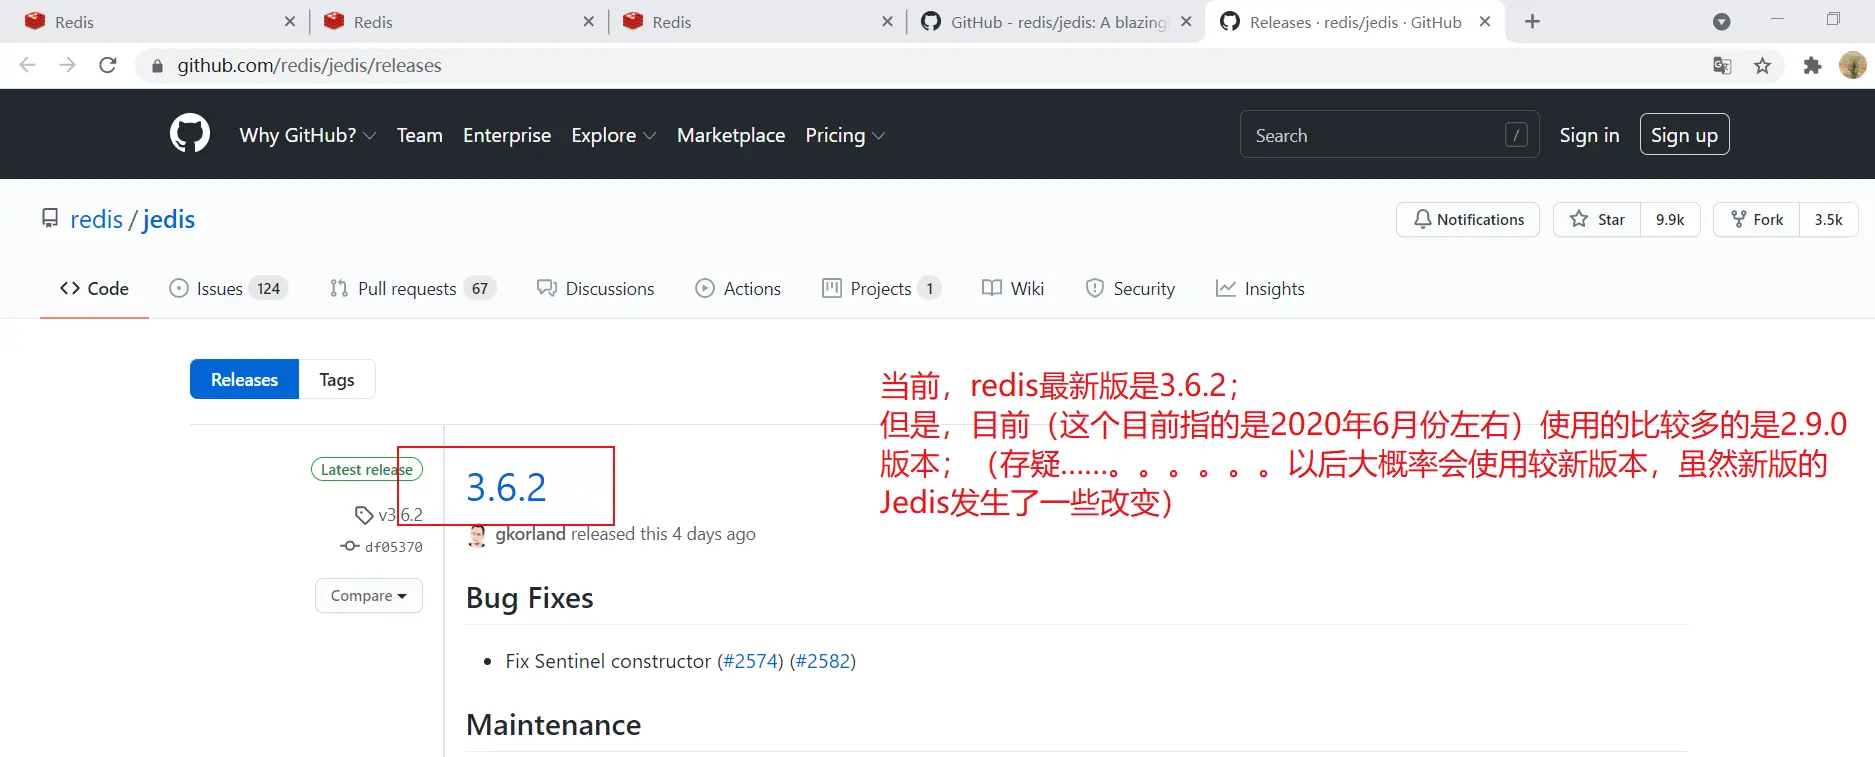This screenshot has height=757, width=1875.
Task: Switch to the Code tab
Action: 94,288
